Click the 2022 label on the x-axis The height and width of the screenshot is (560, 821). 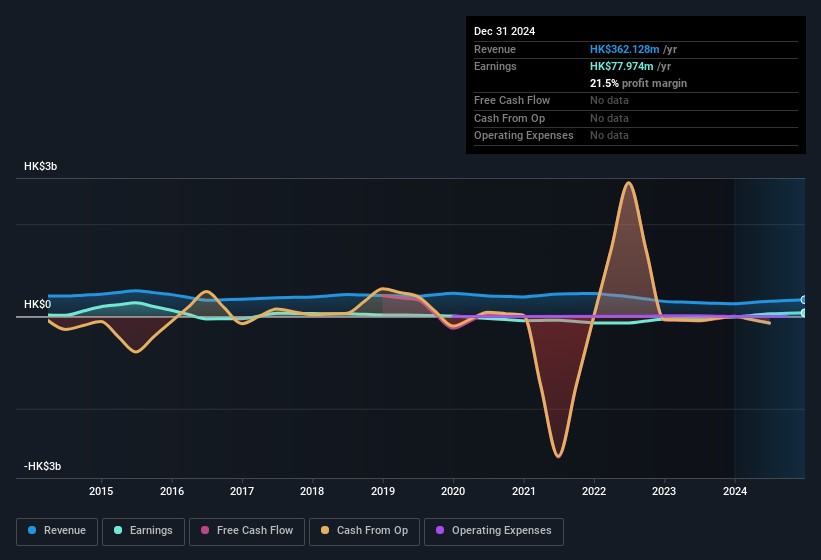pyautogui.click(x=594, y=491)
